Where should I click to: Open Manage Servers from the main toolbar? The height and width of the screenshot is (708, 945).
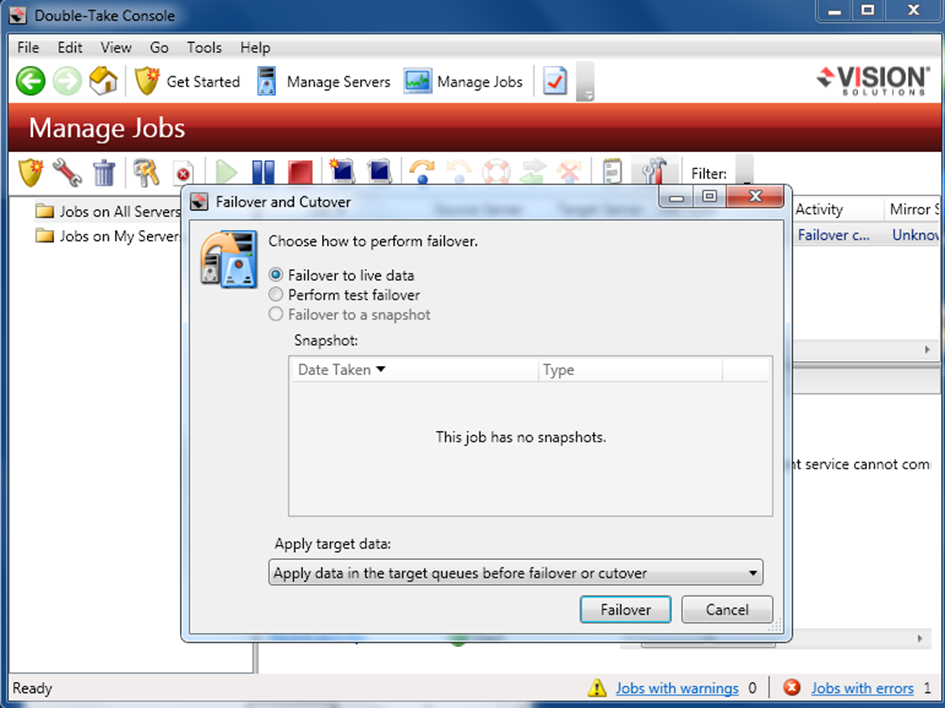coord(324,81)
